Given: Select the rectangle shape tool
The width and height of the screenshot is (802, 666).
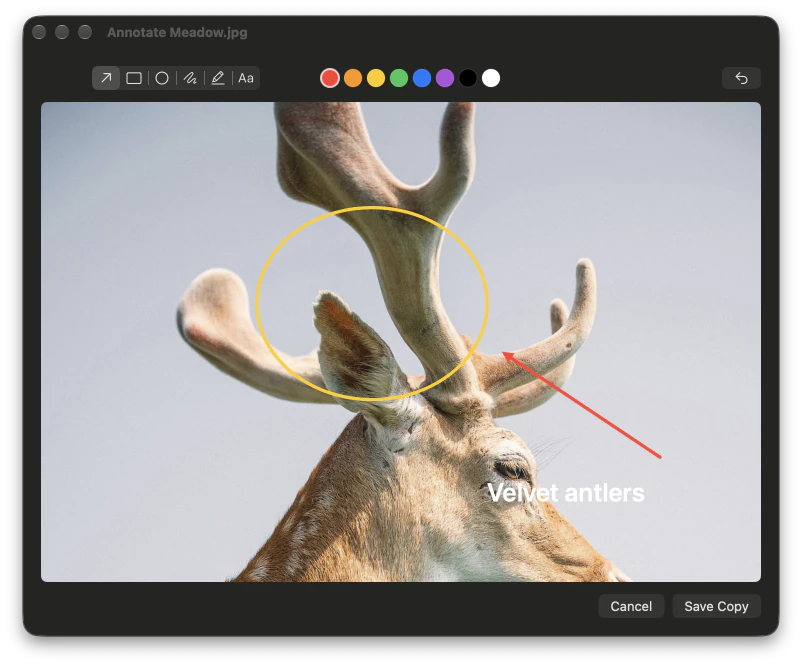Looking at the screenshot, I should [x=134, y=78].
